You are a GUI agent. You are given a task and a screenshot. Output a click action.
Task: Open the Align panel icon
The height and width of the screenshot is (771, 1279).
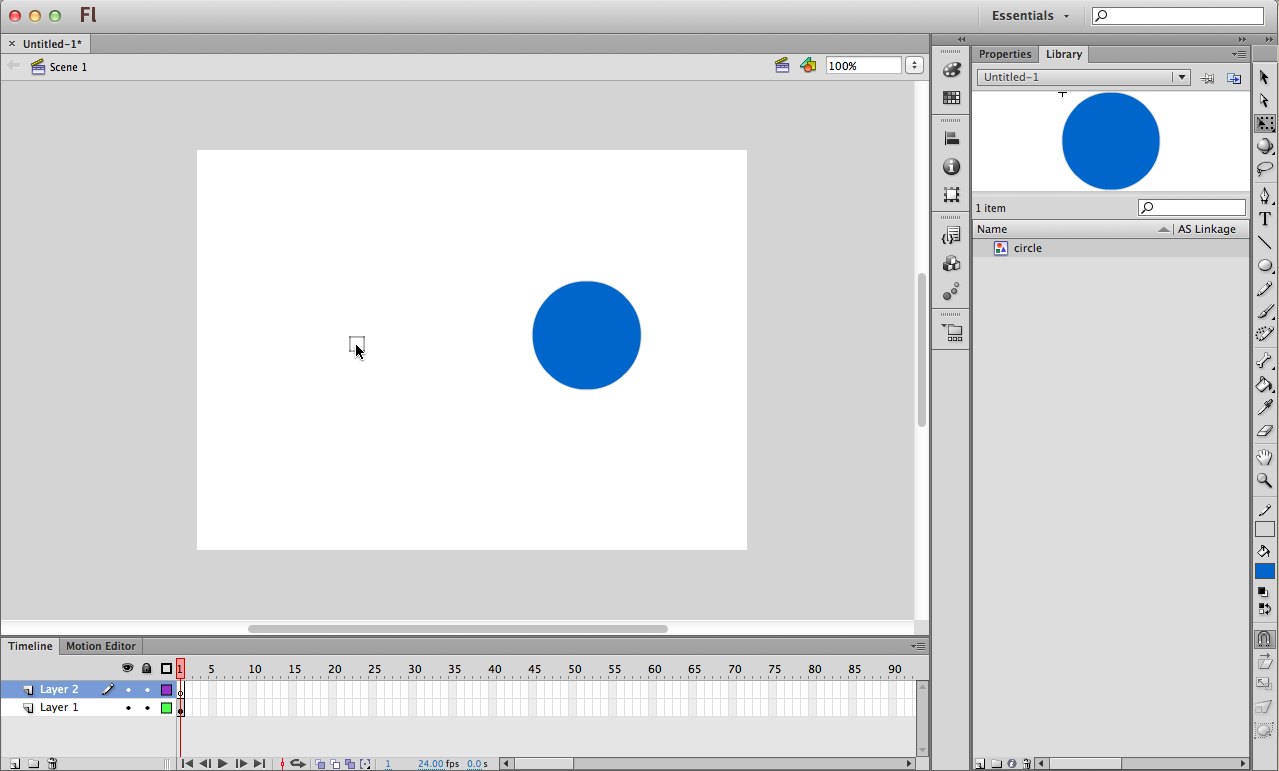[951, 139]
